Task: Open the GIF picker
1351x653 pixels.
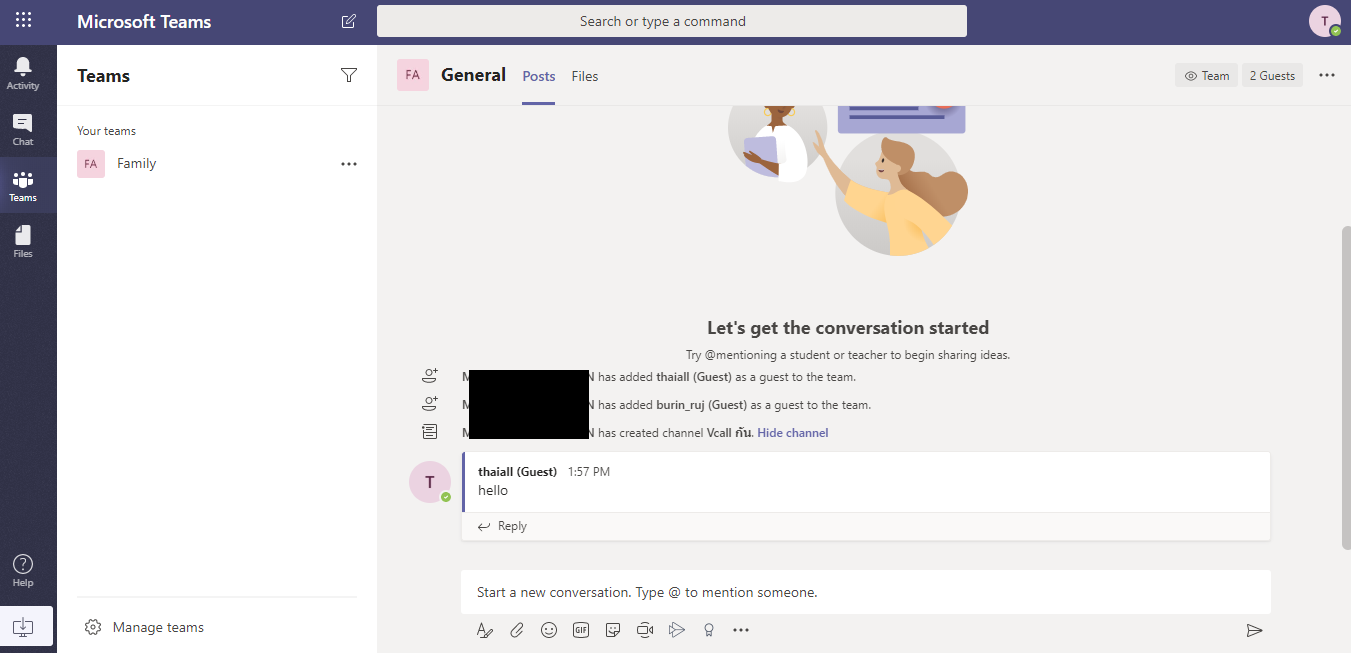Action: pos(581,630)
